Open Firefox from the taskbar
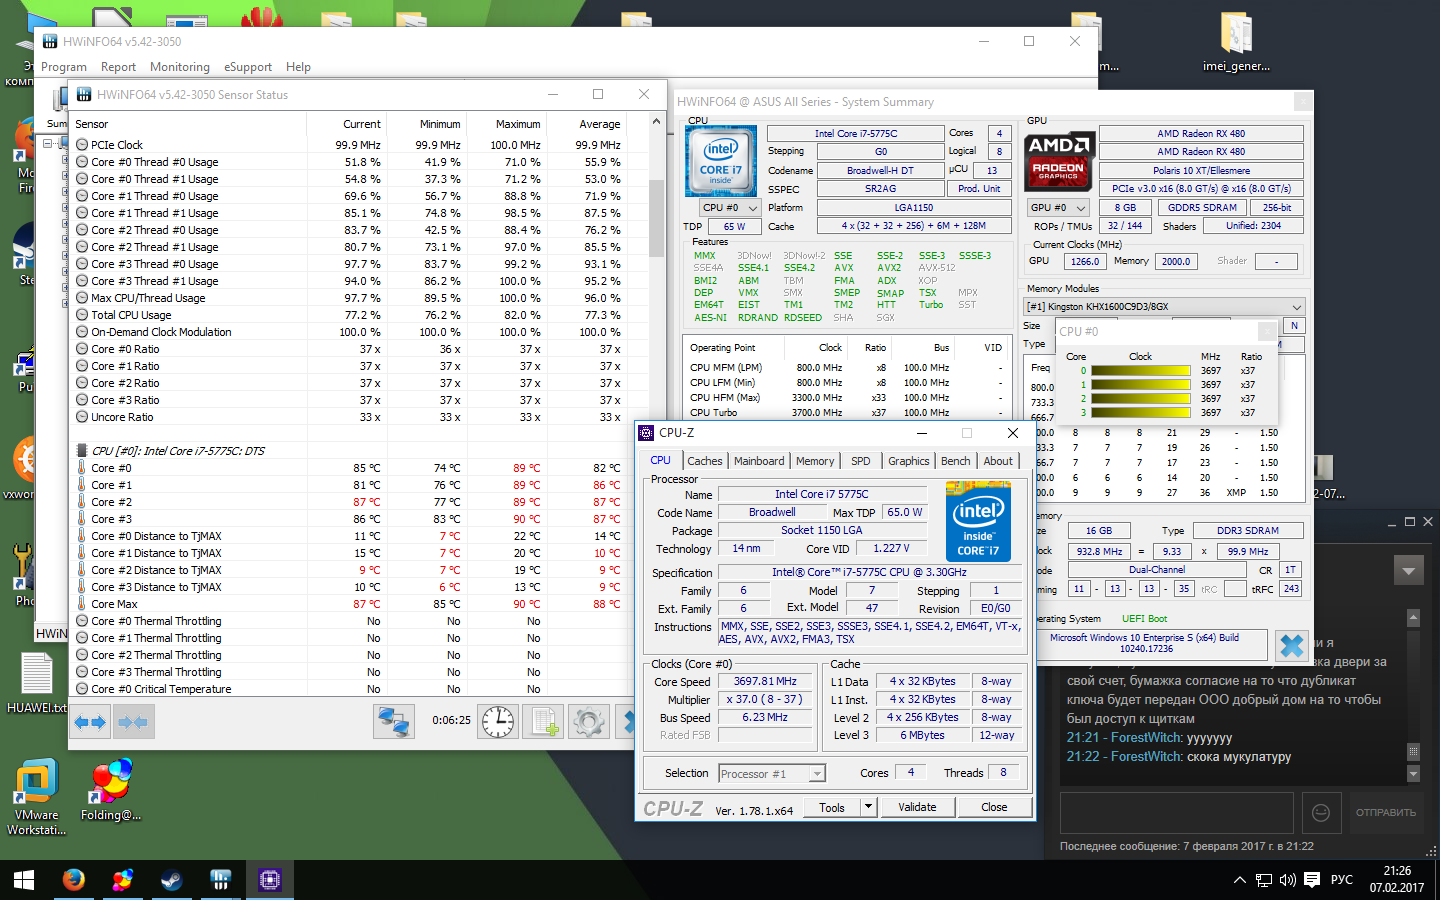The height and width of the screenshot is (900, 1440). pos(73,880)
